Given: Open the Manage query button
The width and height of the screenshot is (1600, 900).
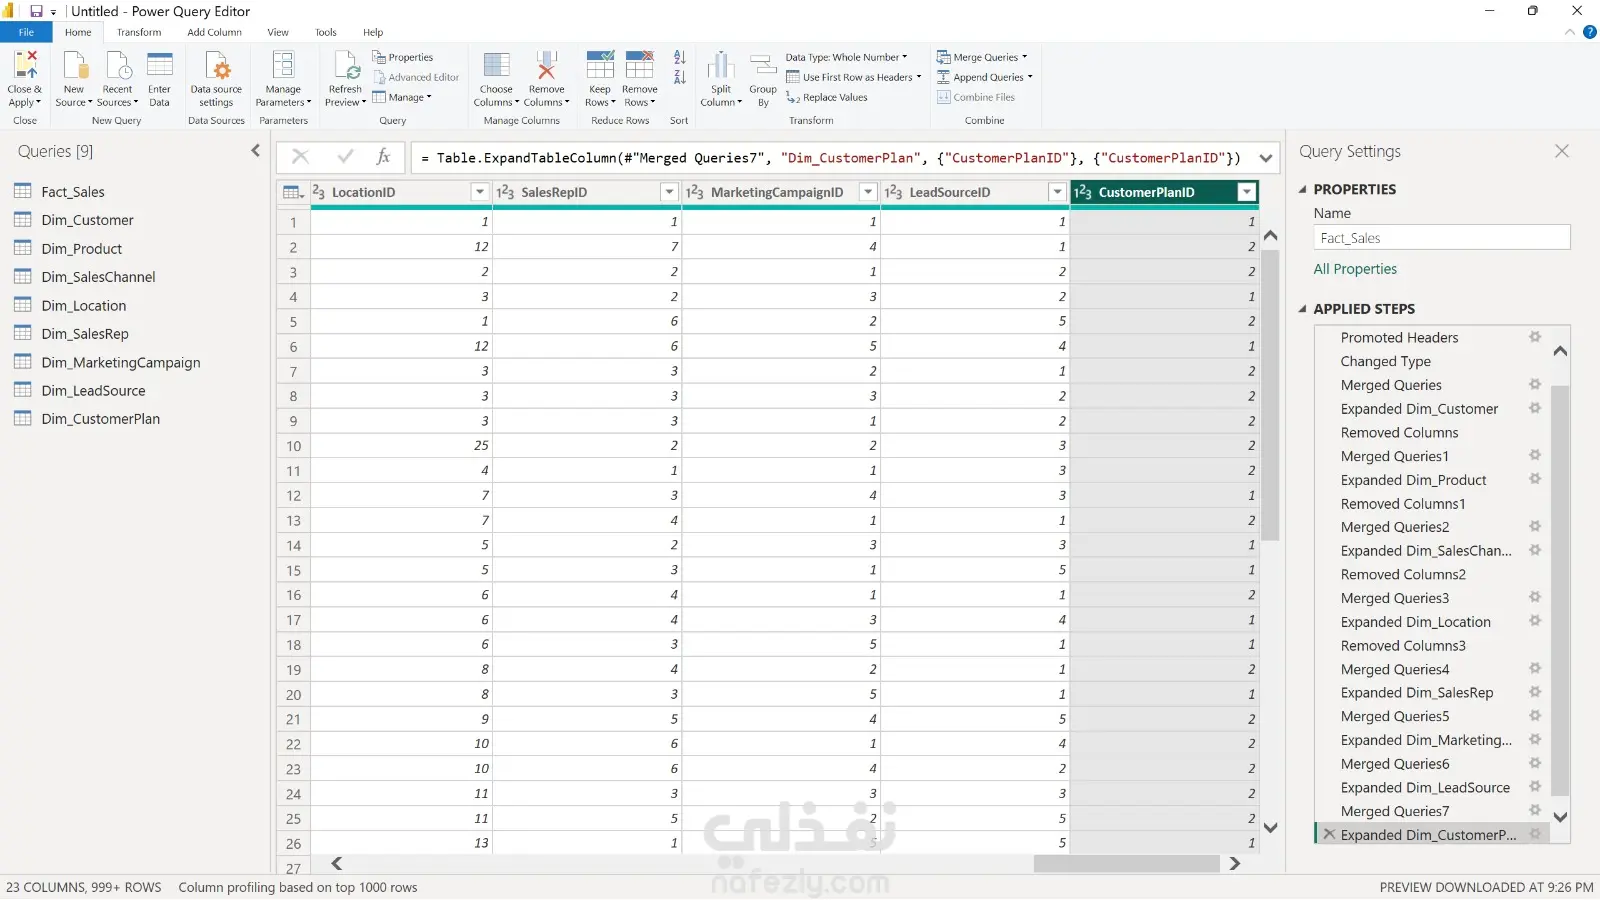Looking at the screenshot, I should click(402, 97).
